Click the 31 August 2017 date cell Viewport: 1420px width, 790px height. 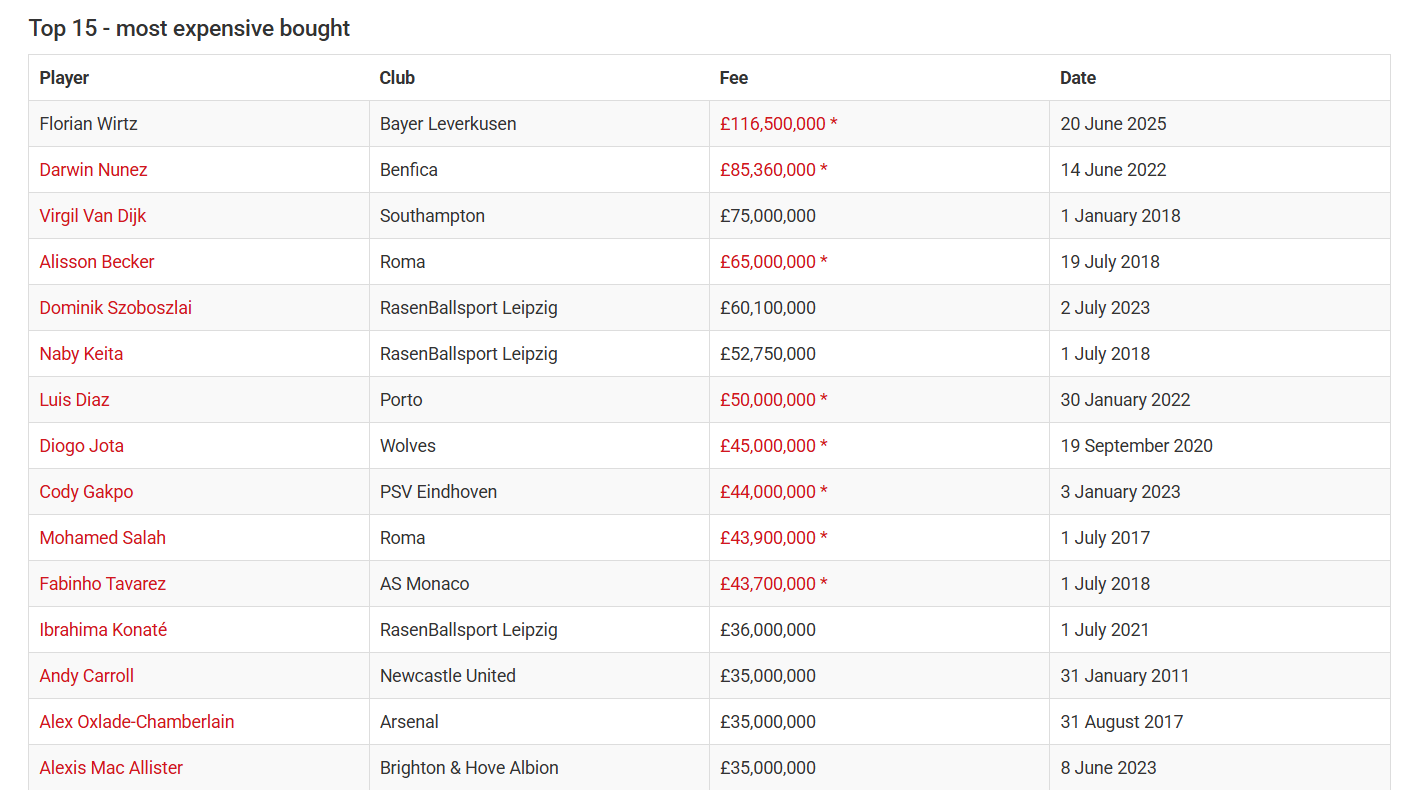click(x=1220, y=722)
